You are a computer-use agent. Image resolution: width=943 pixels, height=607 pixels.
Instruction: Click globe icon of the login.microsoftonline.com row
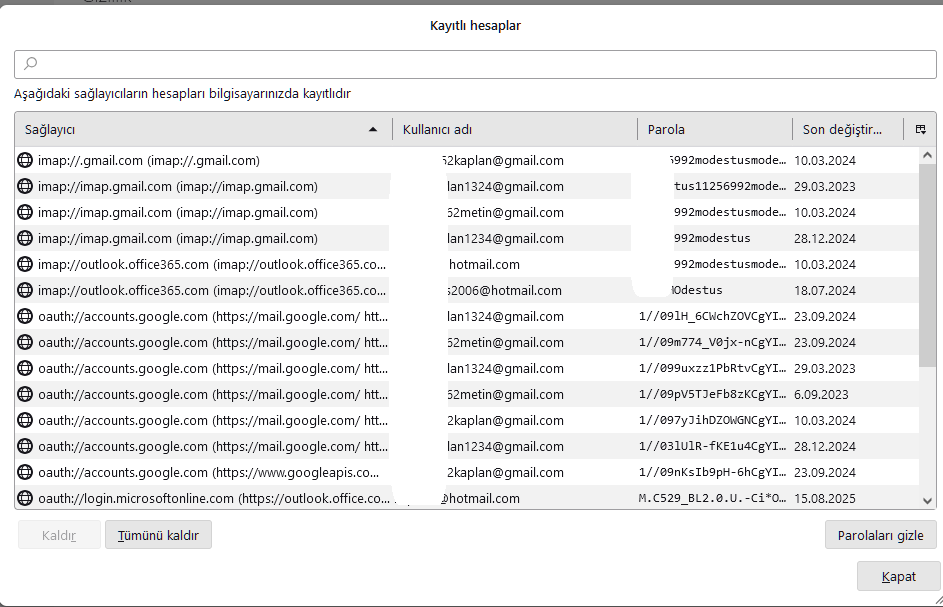click(26, 498)
